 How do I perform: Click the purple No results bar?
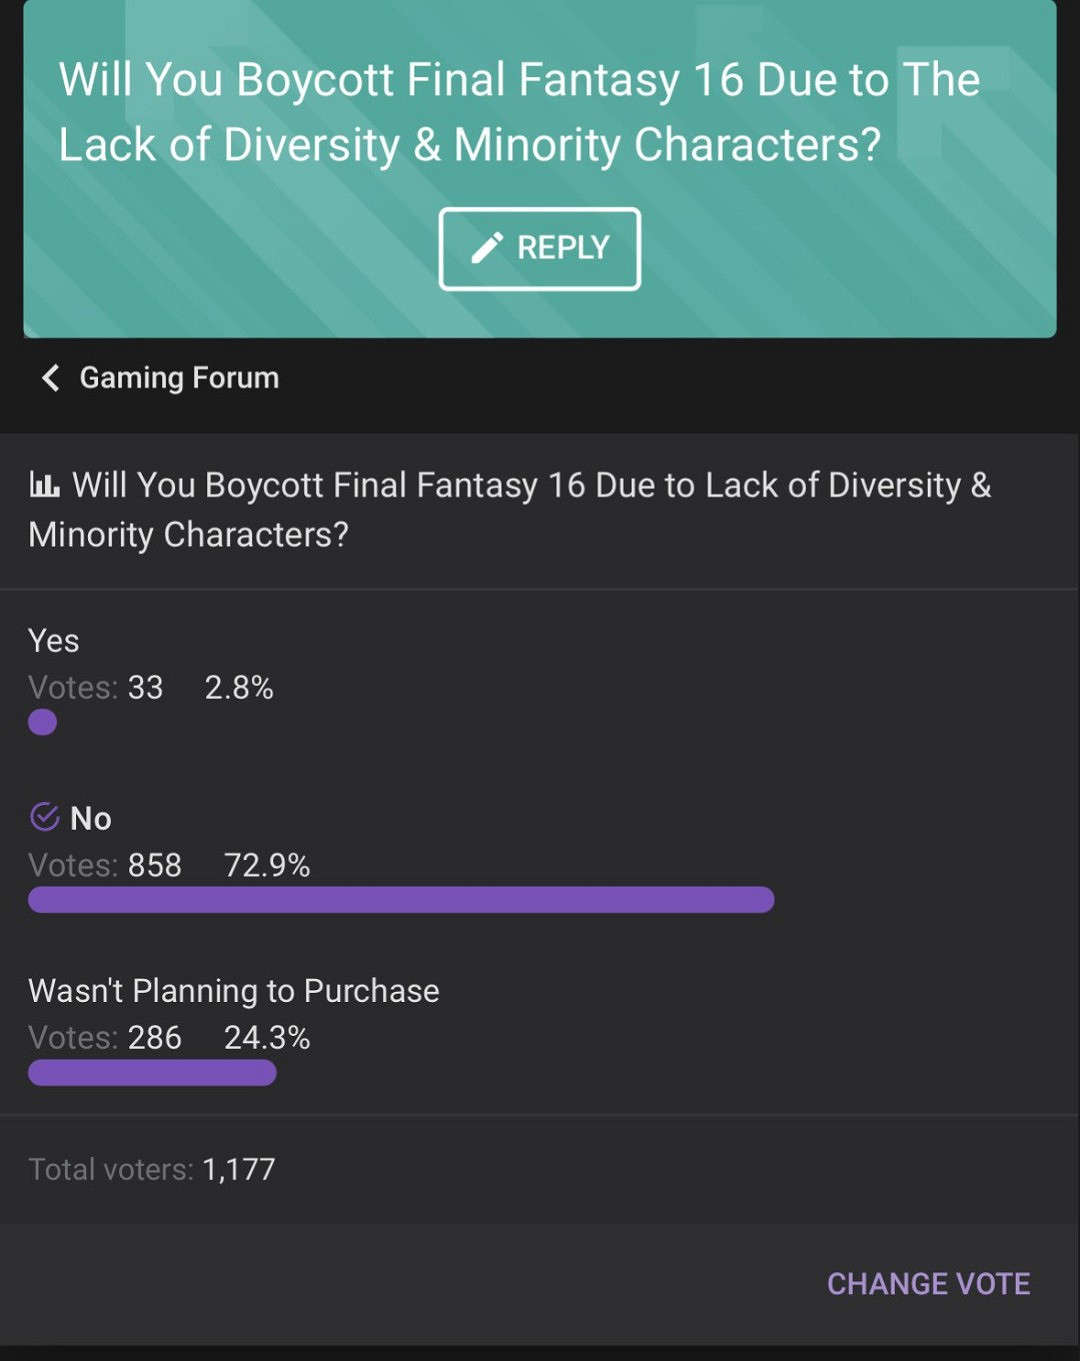point(400,900)
